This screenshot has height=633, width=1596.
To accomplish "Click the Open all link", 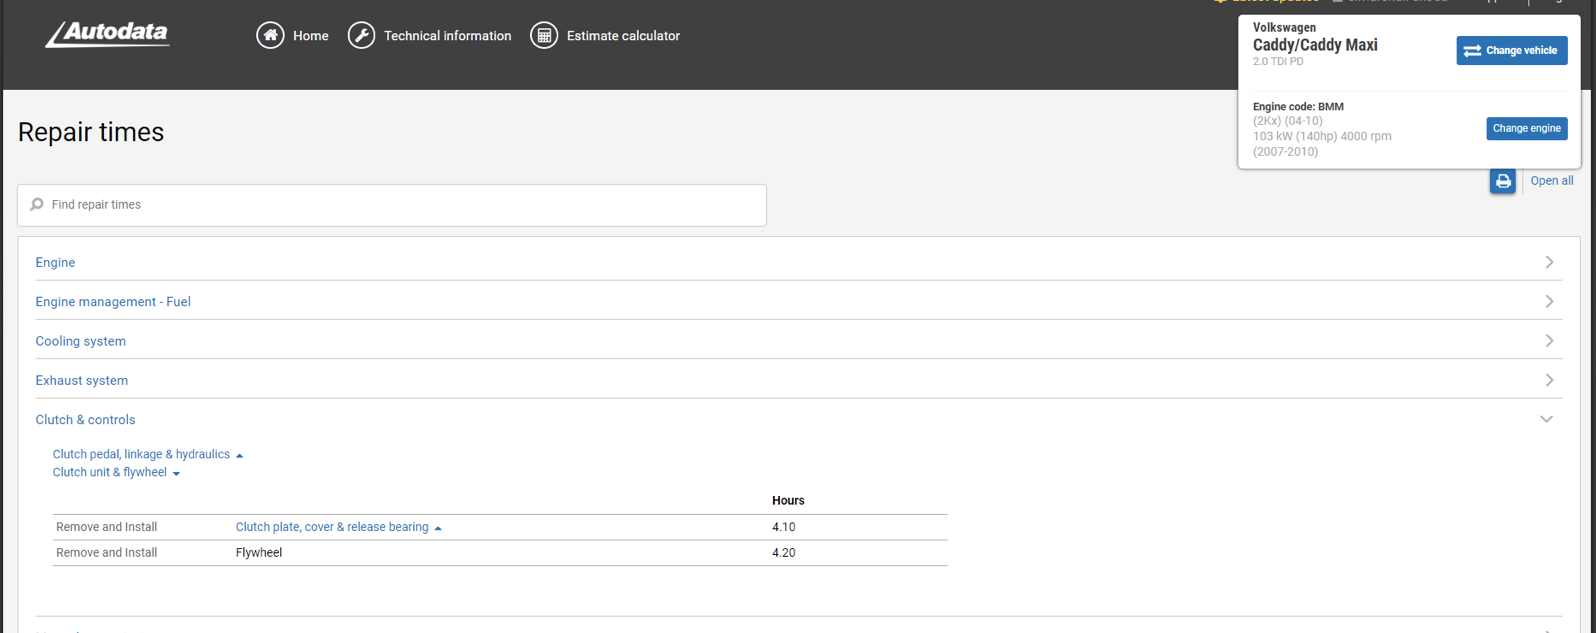I will point(1551,181).
